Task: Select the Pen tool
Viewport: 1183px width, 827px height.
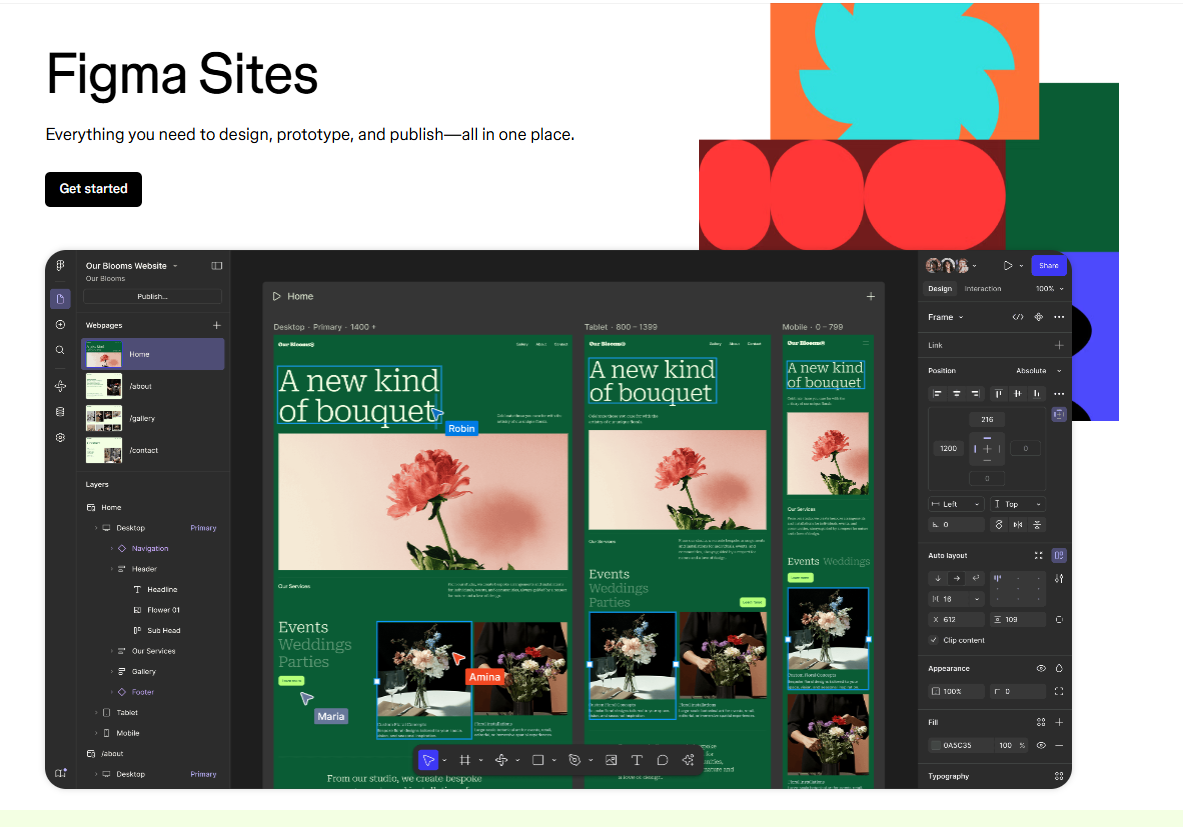Action: pos(575,760)
